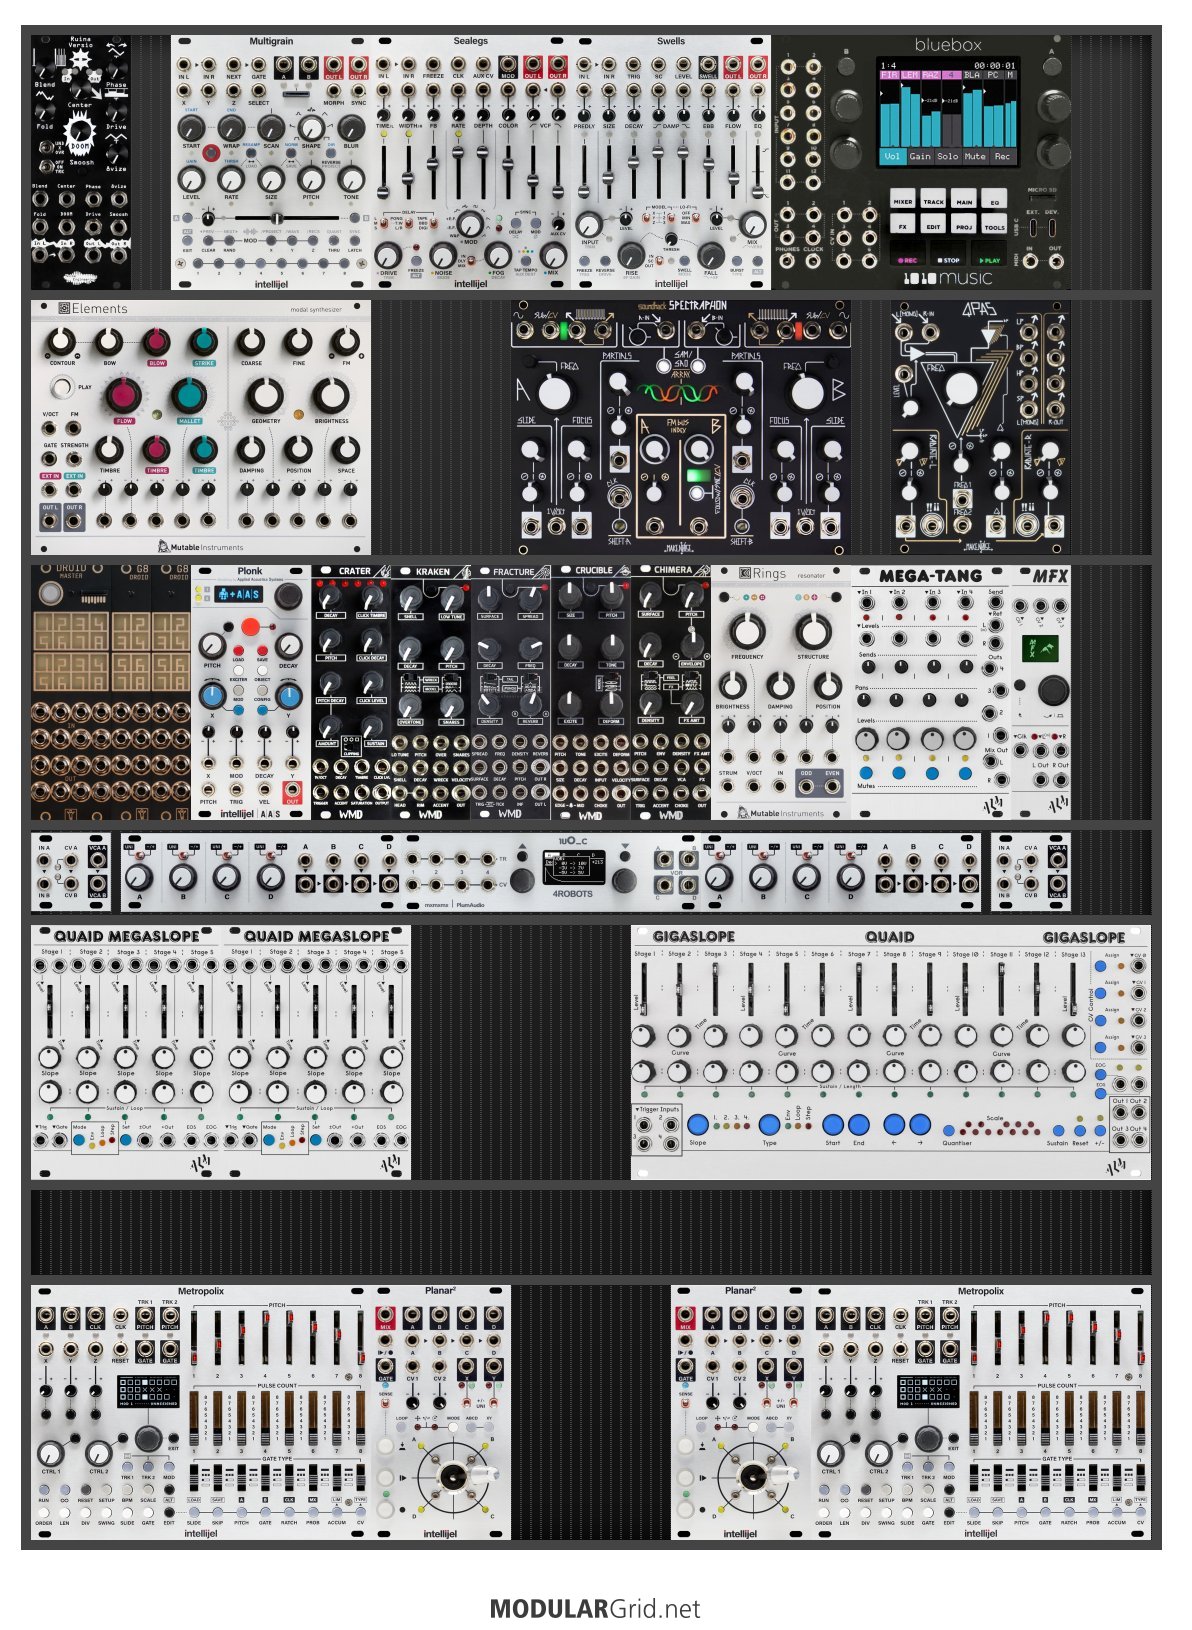Click the bluebox PHONES jack
This screenshot has height=1630, width=1192.
788,261
